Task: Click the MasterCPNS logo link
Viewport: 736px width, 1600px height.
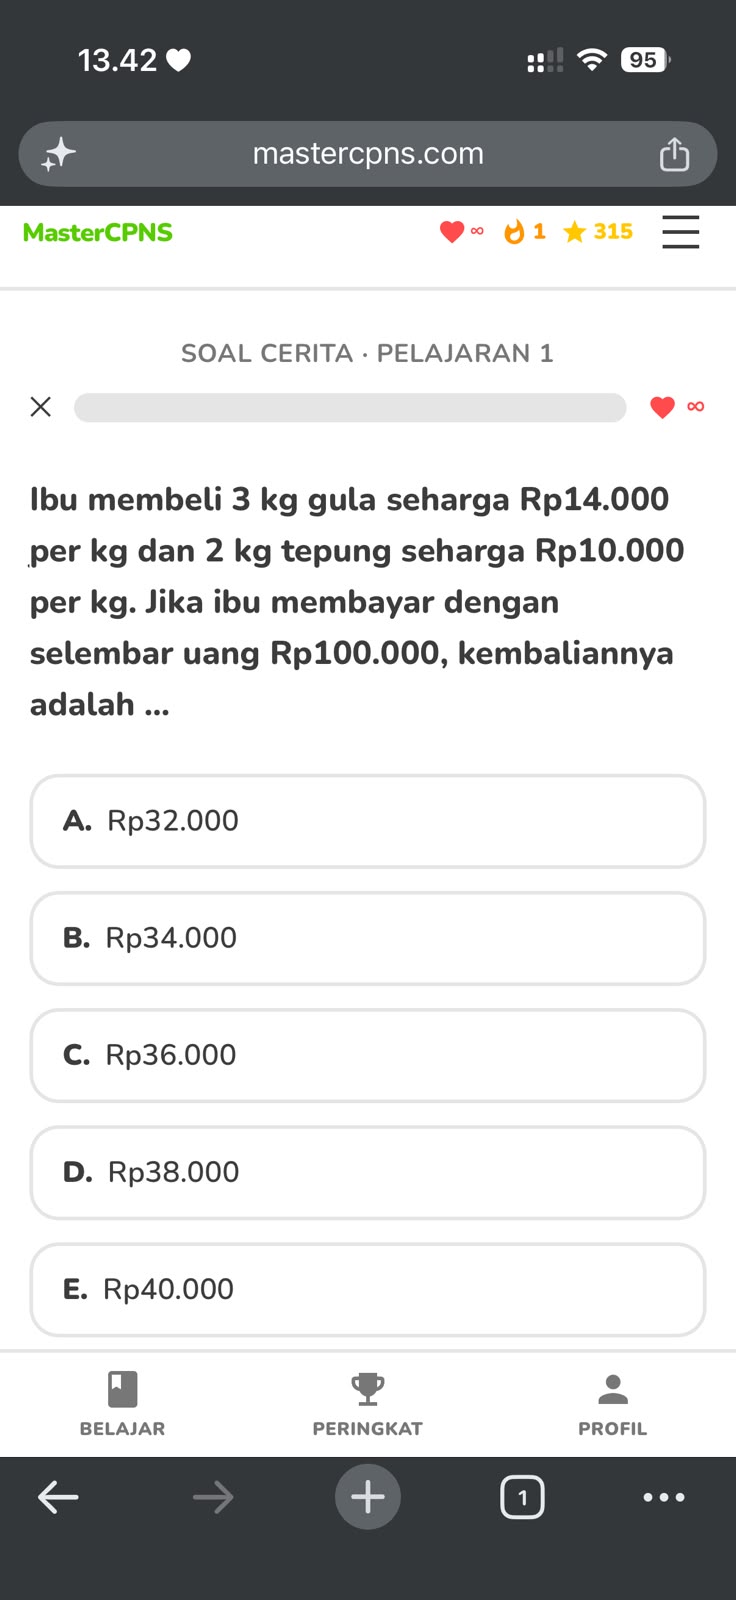Action: click(98, 232)
